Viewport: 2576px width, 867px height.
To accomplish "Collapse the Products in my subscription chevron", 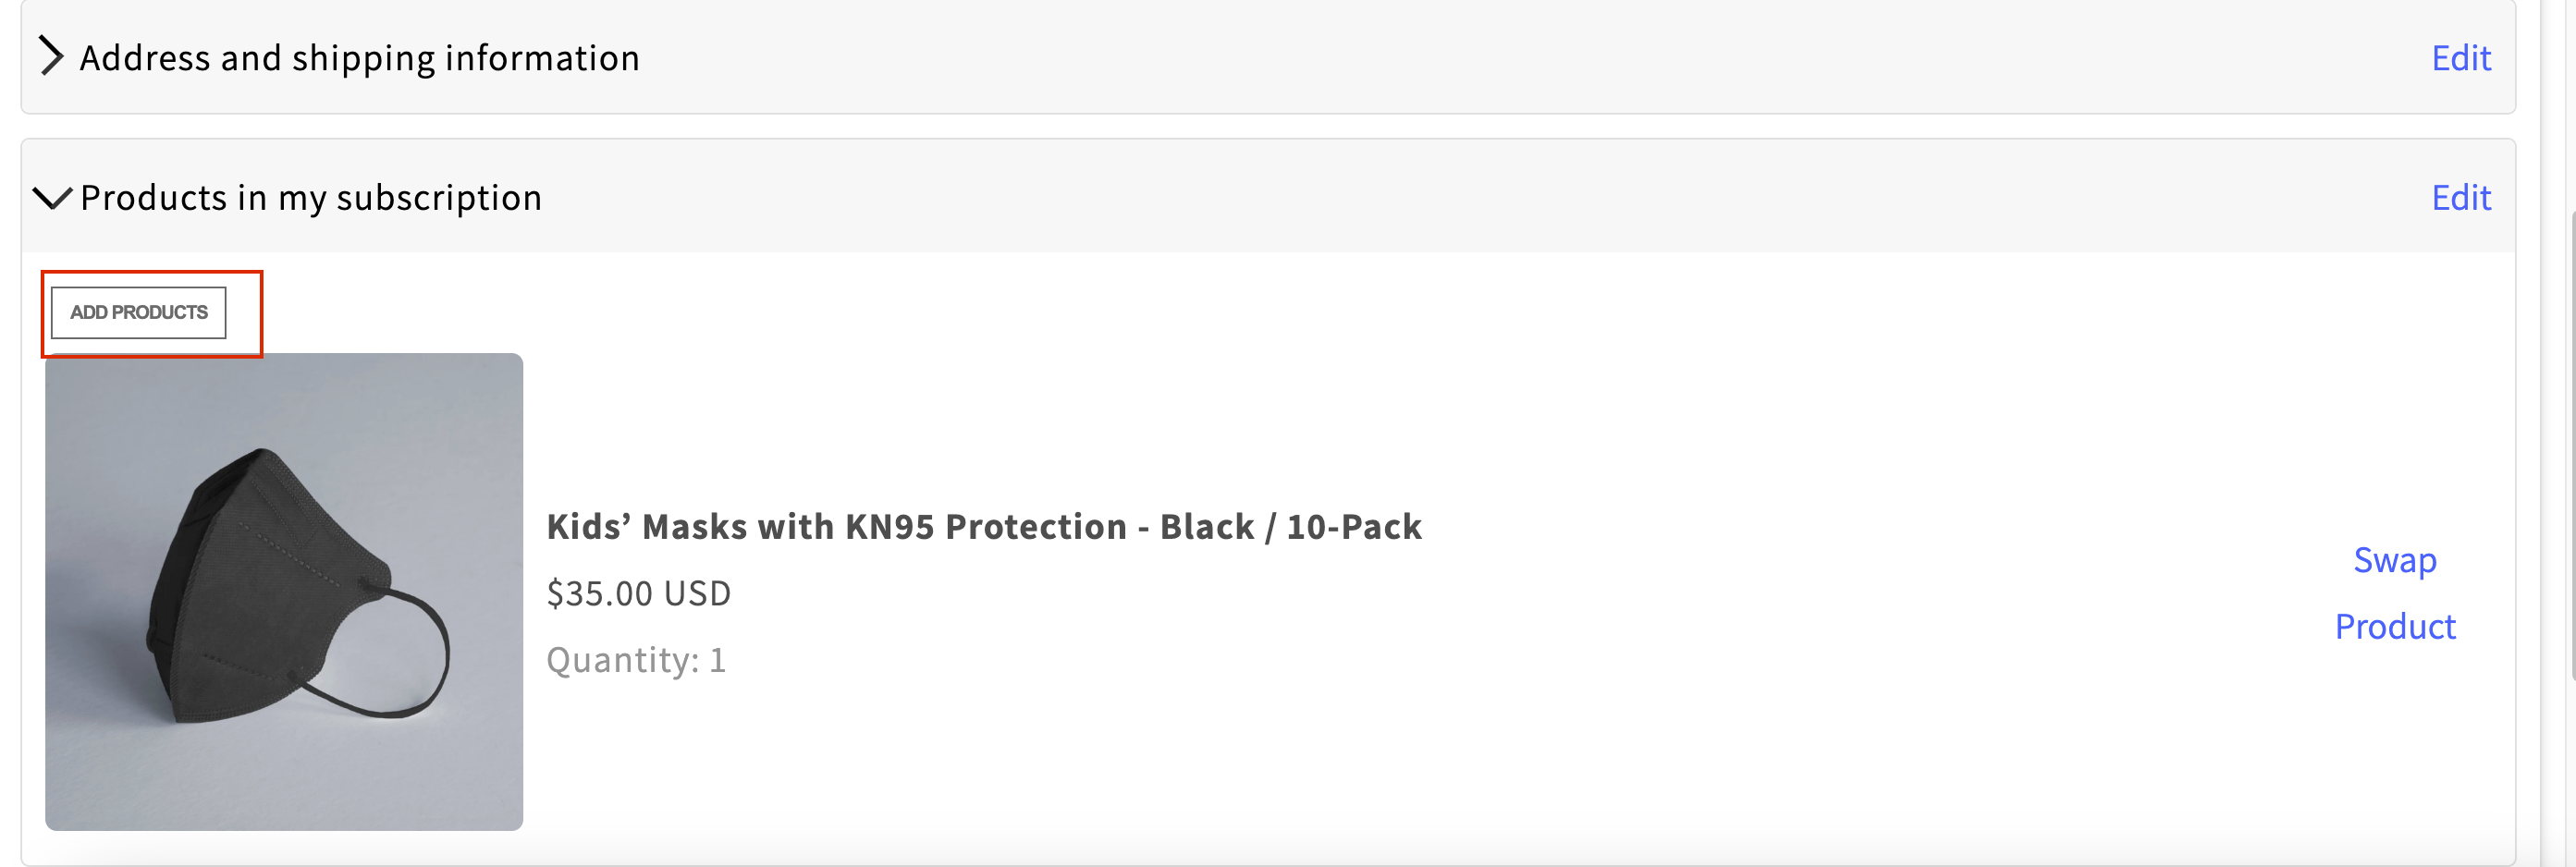I will pyautogui.click(x=52, y=198).
